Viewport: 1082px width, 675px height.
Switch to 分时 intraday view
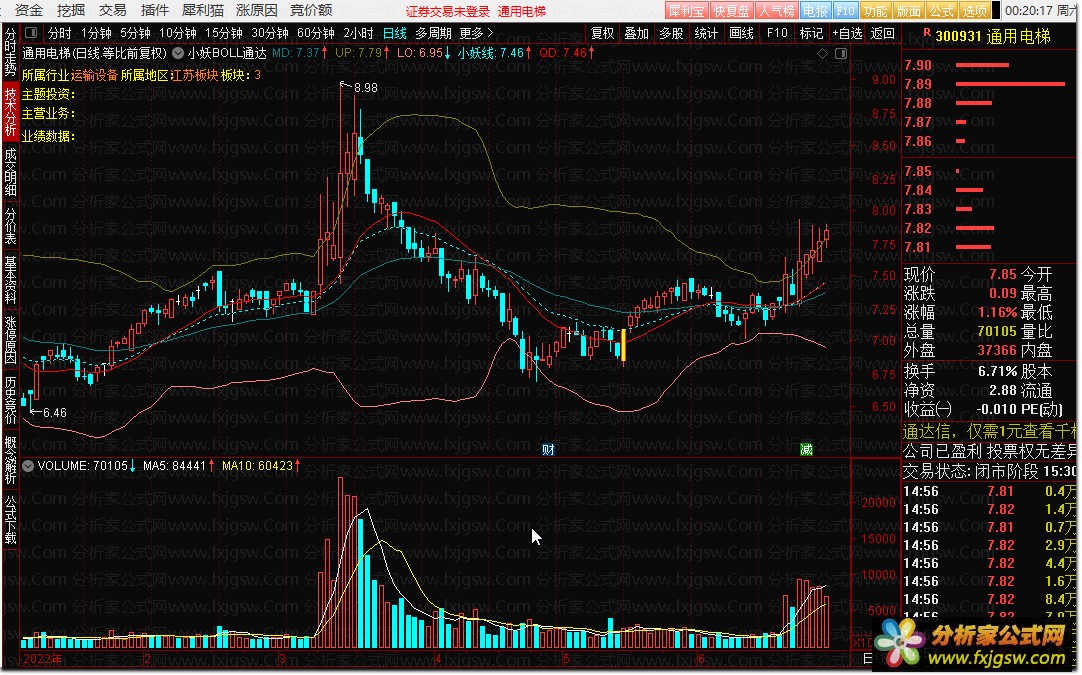[x=59, y=33]
